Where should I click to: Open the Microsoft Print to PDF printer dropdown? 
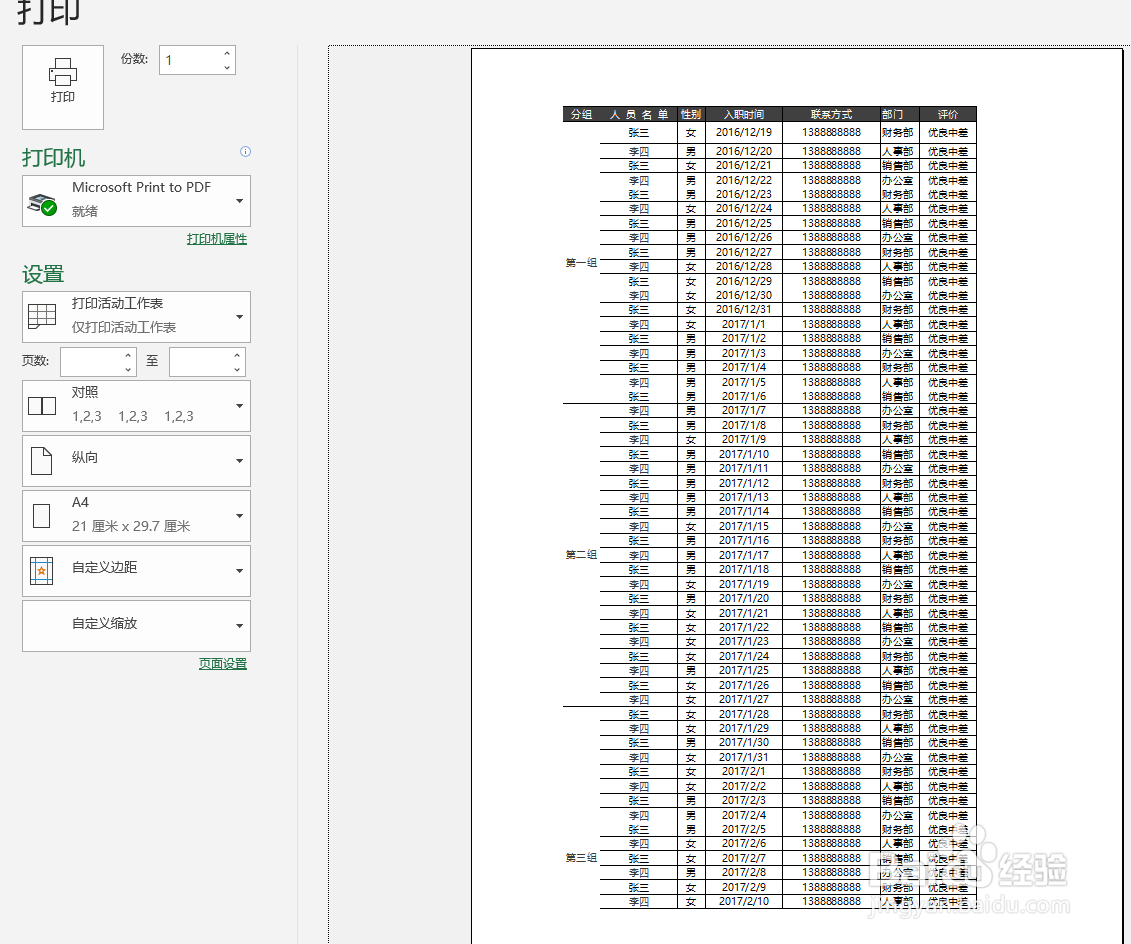pos(136,201)
